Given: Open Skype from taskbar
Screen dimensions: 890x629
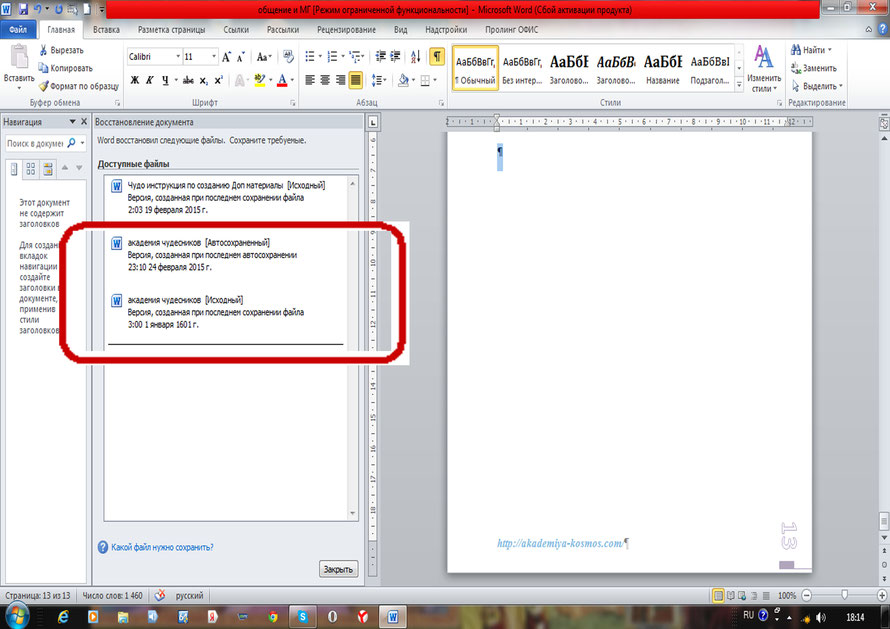Looking at the screenshot, I should coord(303,617).
